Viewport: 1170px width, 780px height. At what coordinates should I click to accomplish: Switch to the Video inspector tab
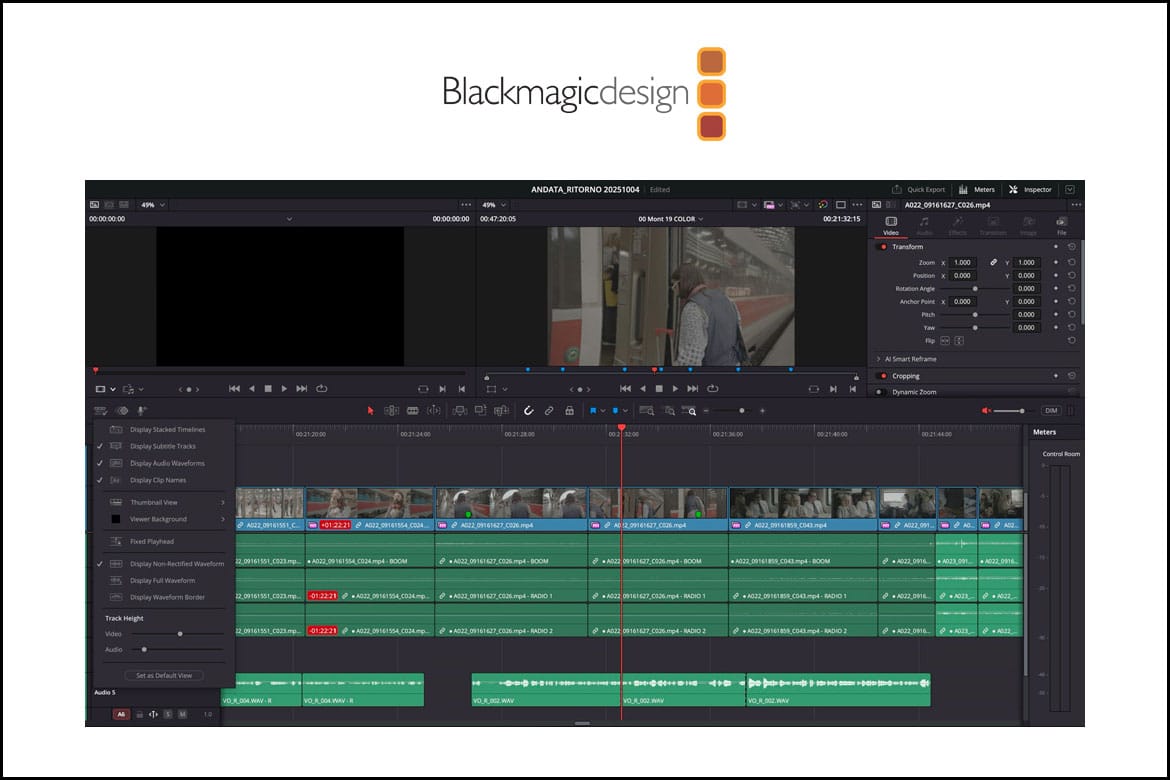coord(891,225)
